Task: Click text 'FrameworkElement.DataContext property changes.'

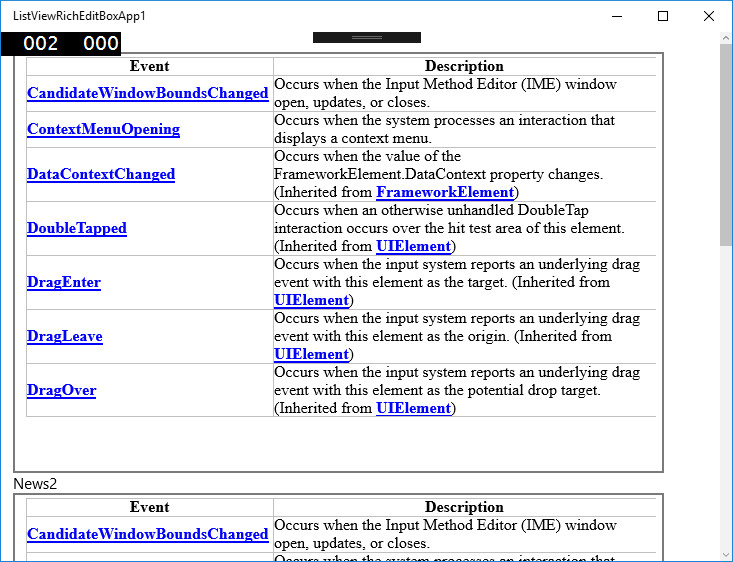Action: tap(438, 174)
